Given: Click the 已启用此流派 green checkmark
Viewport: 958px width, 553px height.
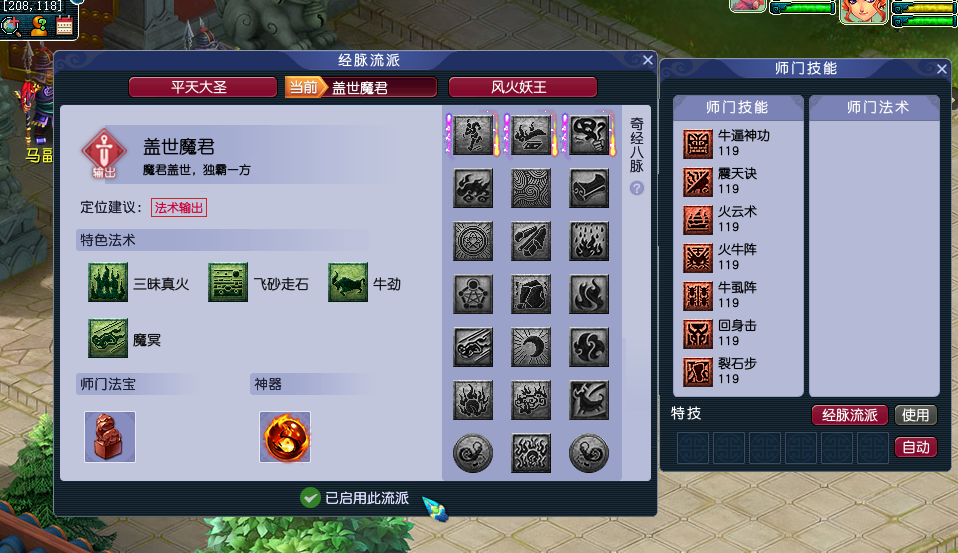Looking at the screenshot, I should pos(310,498).
